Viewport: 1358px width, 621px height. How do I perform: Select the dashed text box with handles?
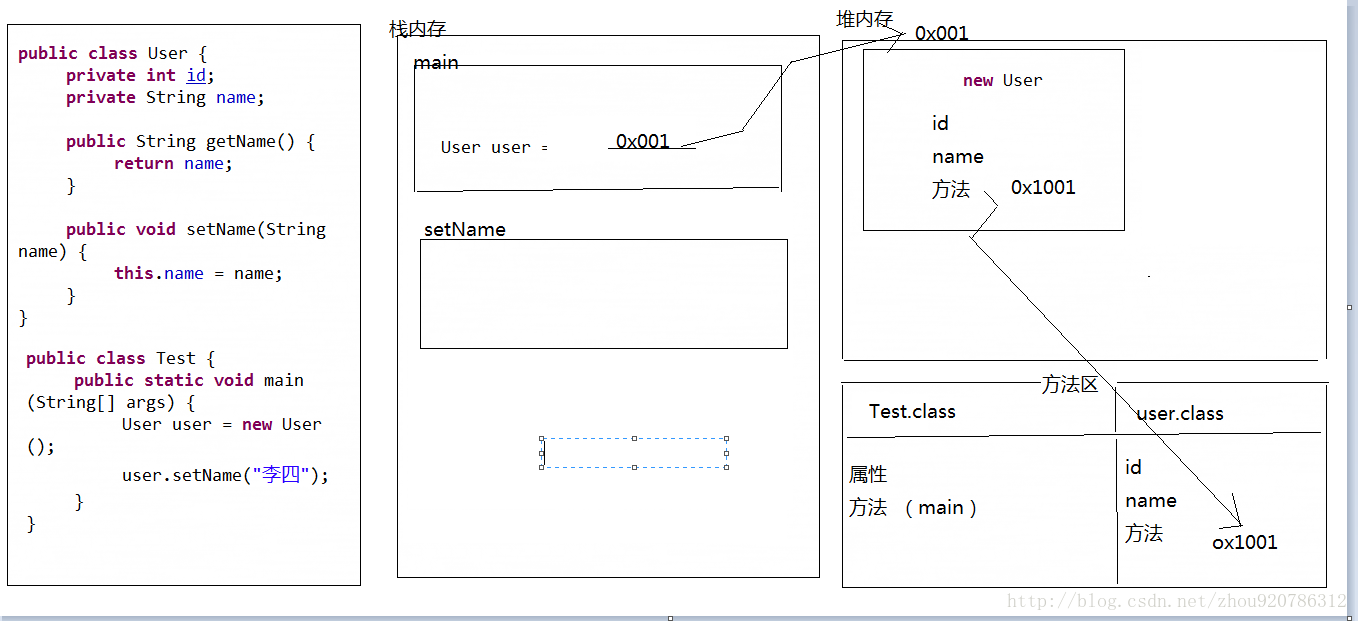point(634,453)
